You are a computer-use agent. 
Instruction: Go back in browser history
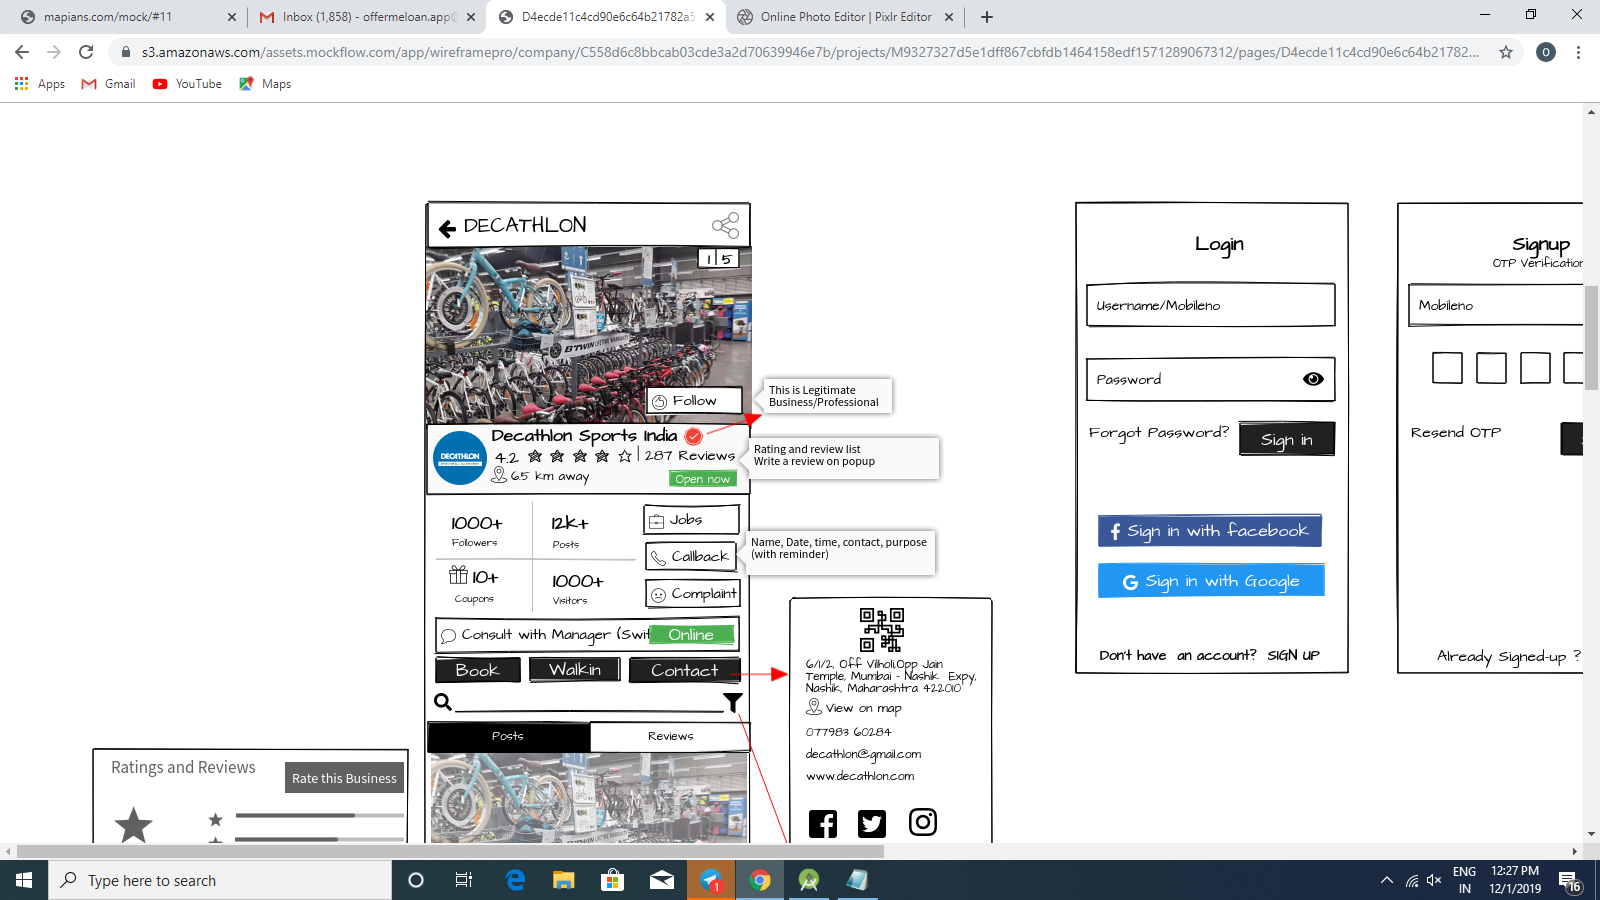tap(22, 52)
